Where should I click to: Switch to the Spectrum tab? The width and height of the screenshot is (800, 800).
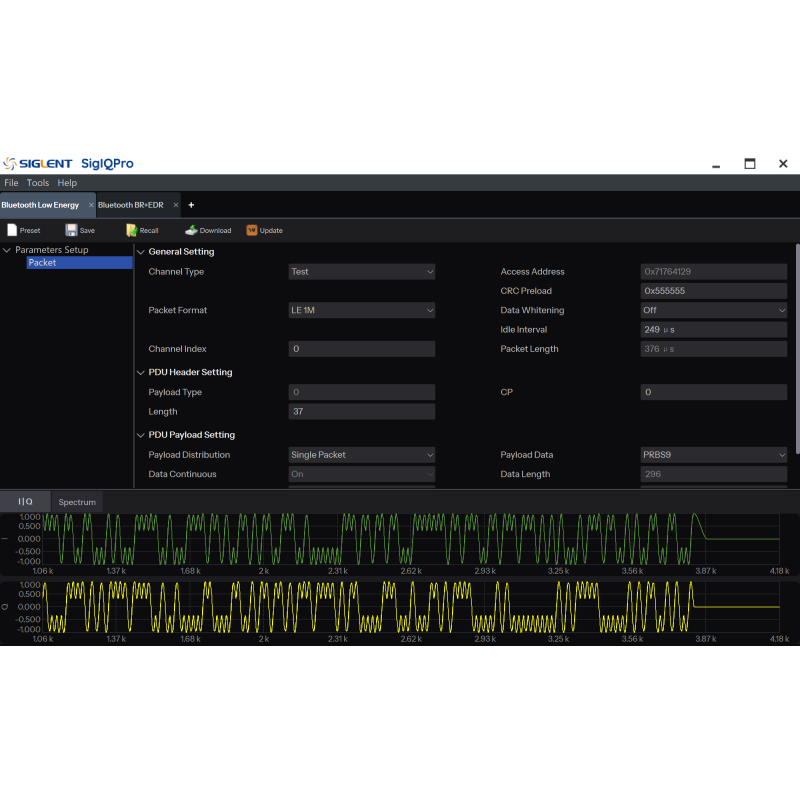(77, 502)
